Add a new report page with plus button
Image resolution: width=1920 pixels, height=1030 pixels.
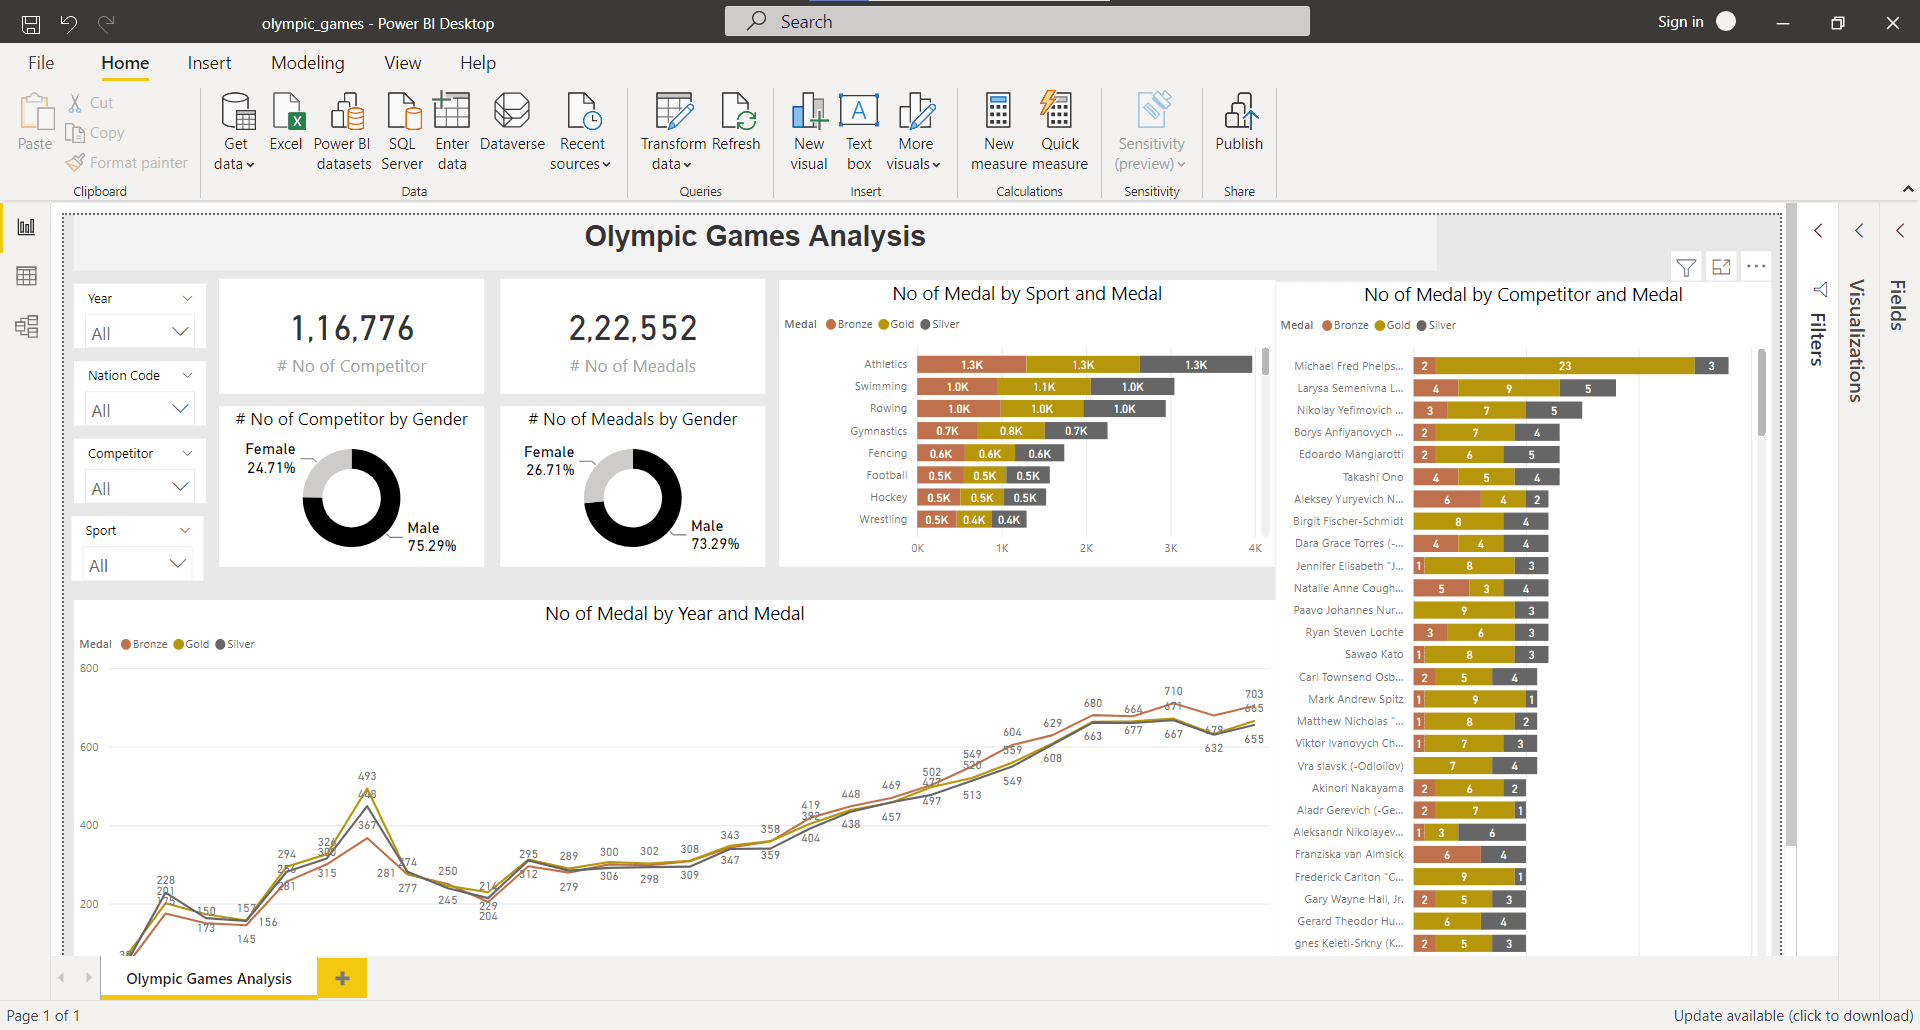pos(342,978)
